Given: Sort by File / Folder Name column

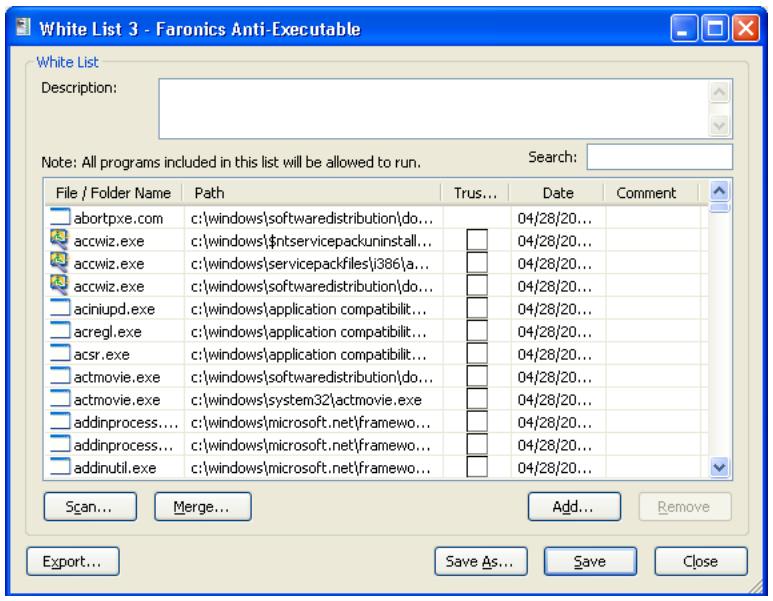Looking at the screenshot, I should [x=113, y=193].
